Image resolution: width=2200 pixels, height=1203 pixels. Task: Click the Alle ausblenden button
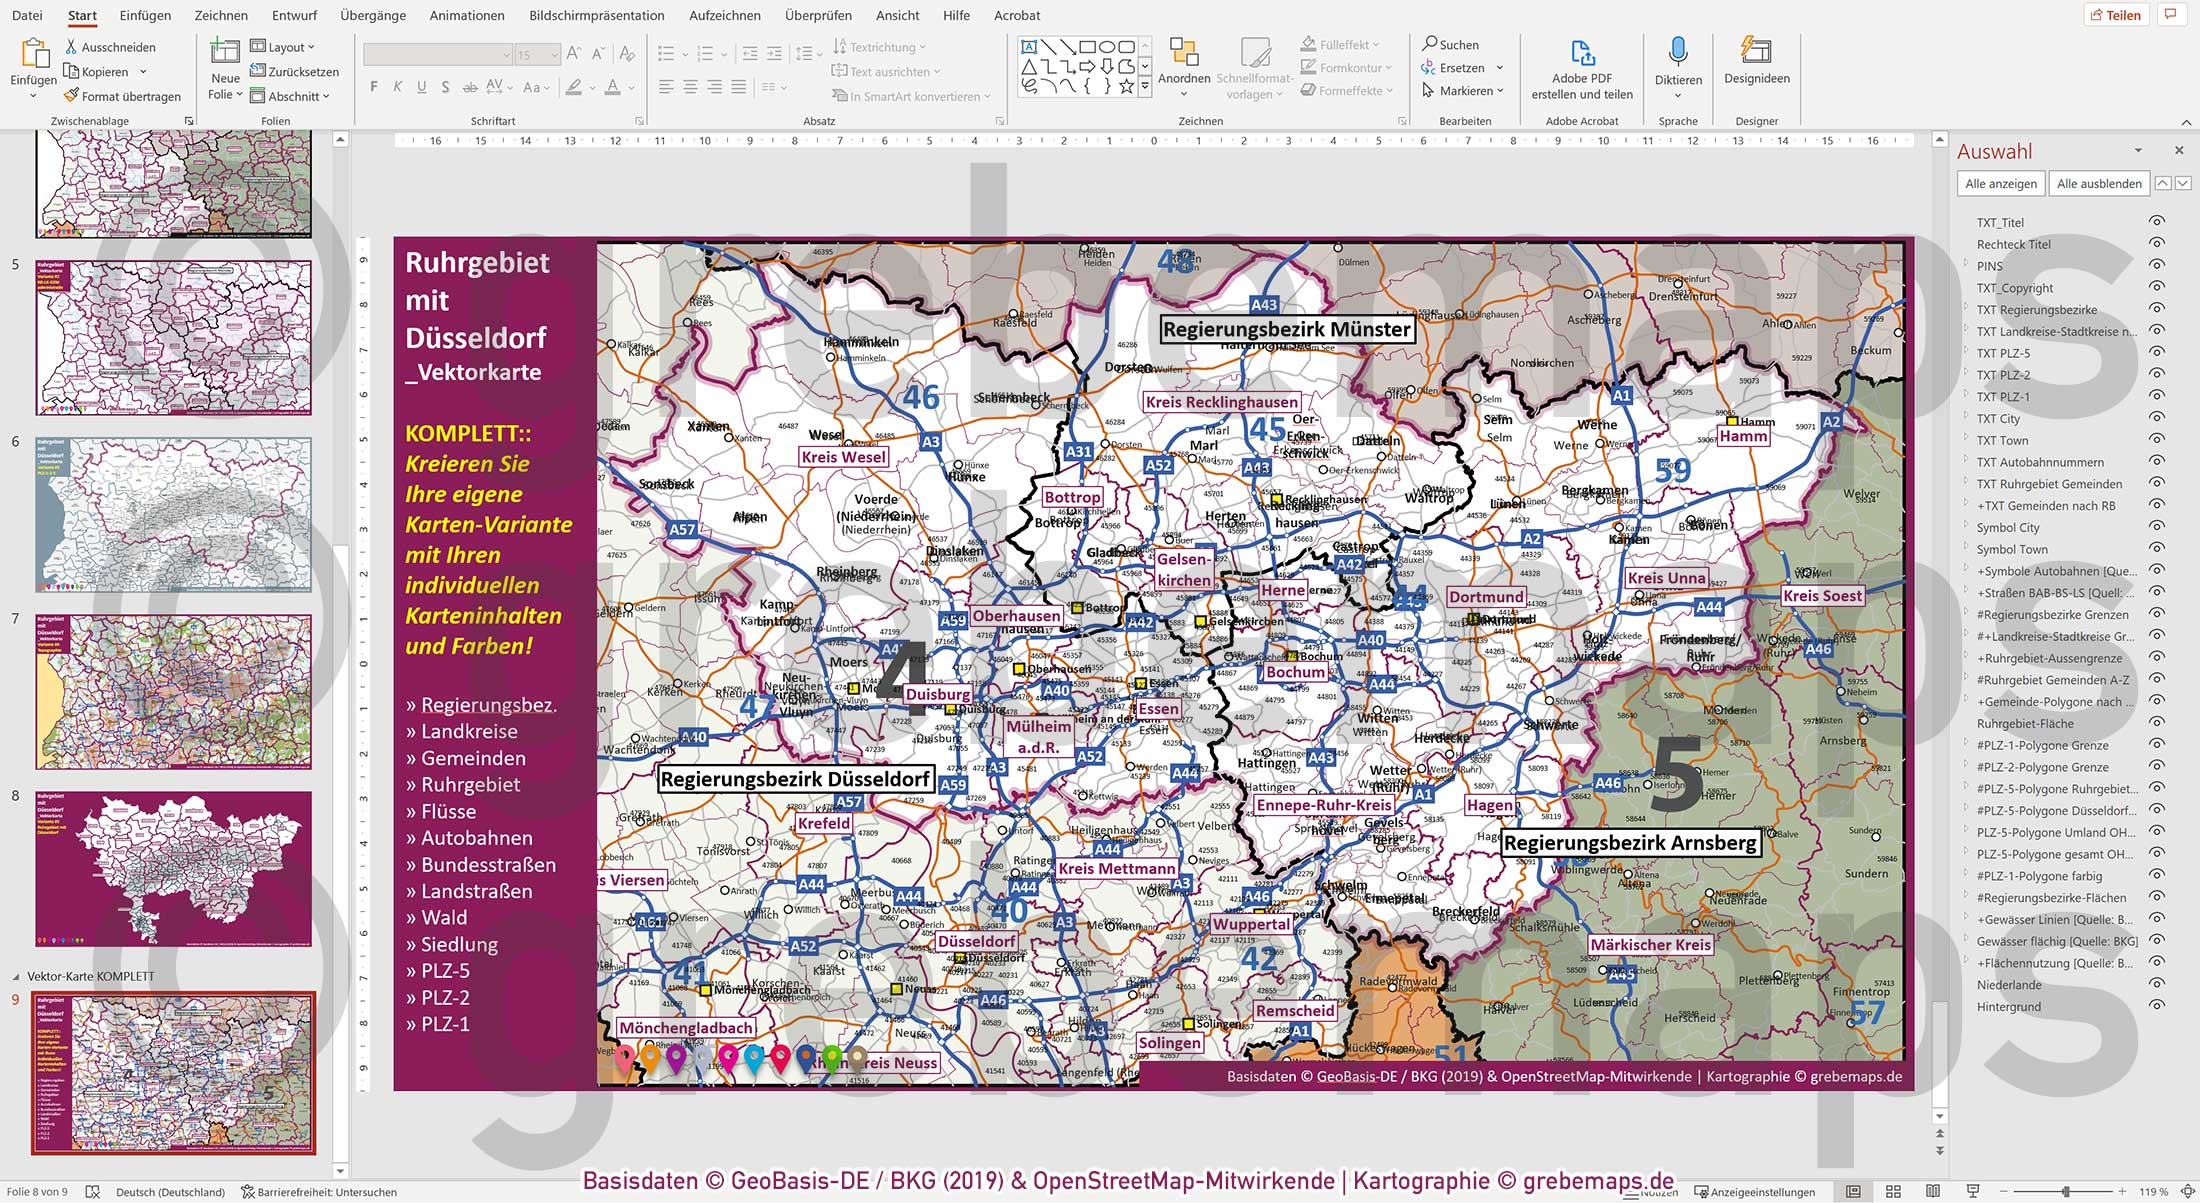pyautogui.click(x=2099, y=183)
